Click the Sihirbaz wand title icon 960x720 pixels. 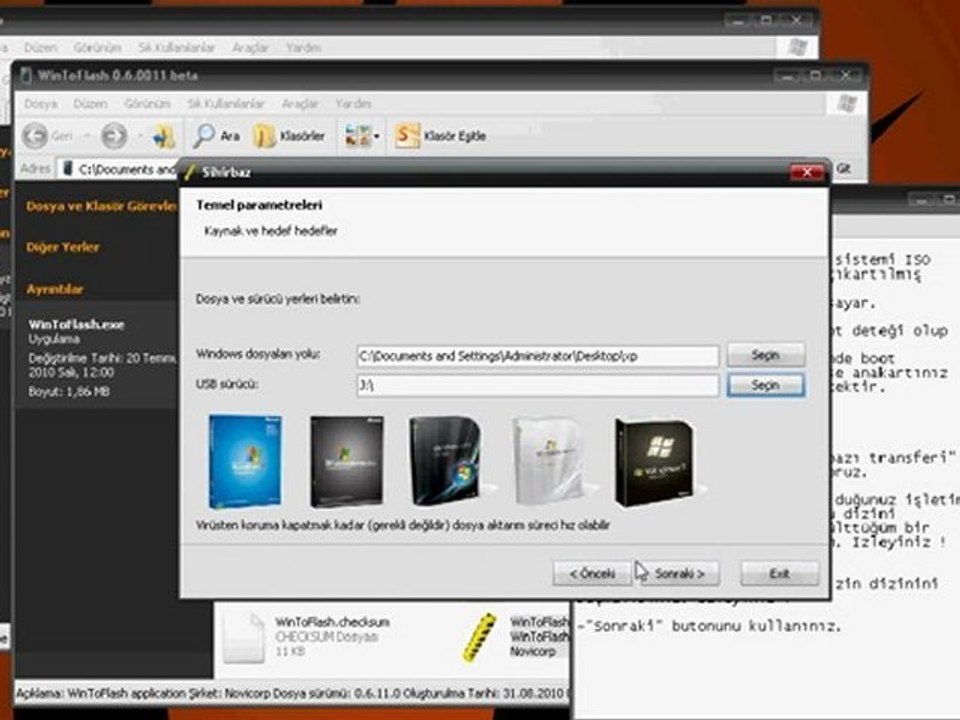click(190, 172)
